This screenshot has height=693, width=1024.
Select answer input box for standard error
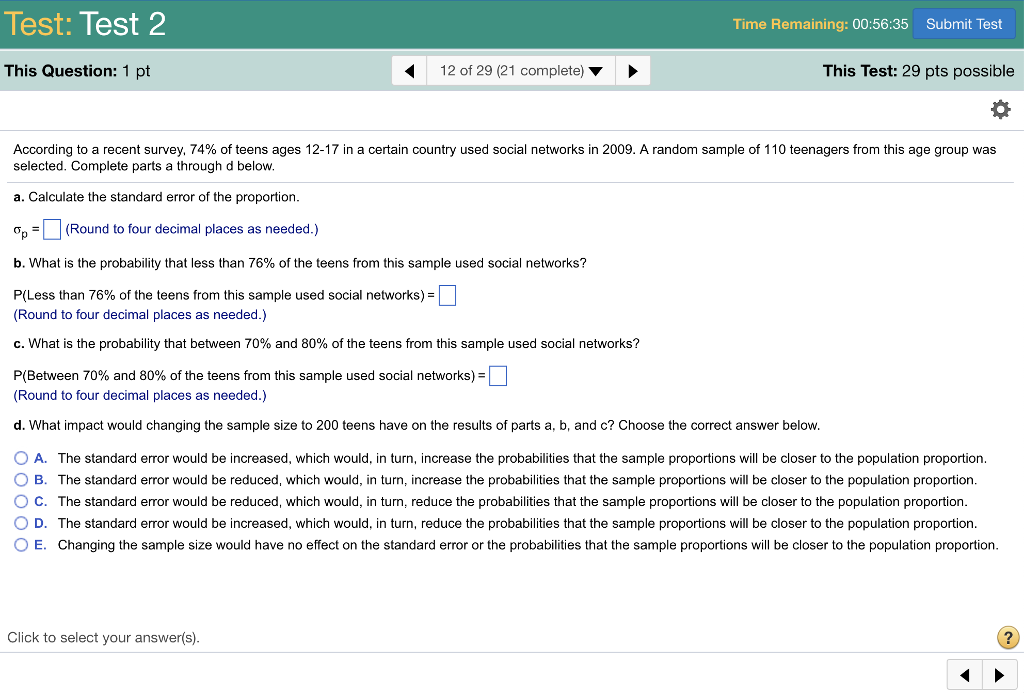coord(51,229)
